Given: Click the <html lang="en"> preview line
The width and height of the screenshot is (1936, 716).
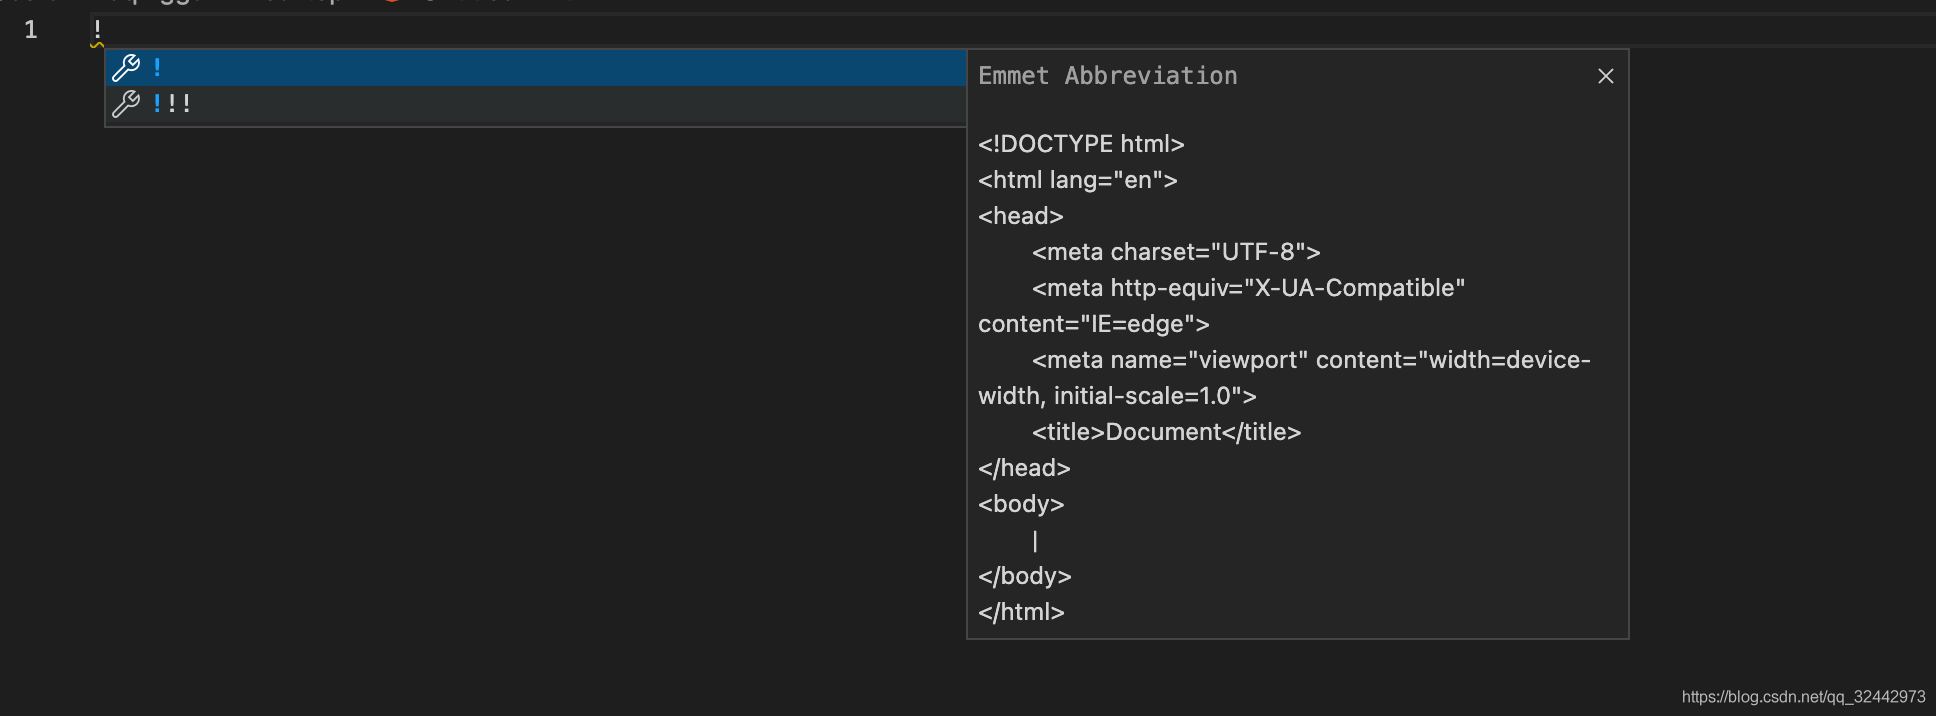Looking at the screenshot, I should coord(1077,180).
